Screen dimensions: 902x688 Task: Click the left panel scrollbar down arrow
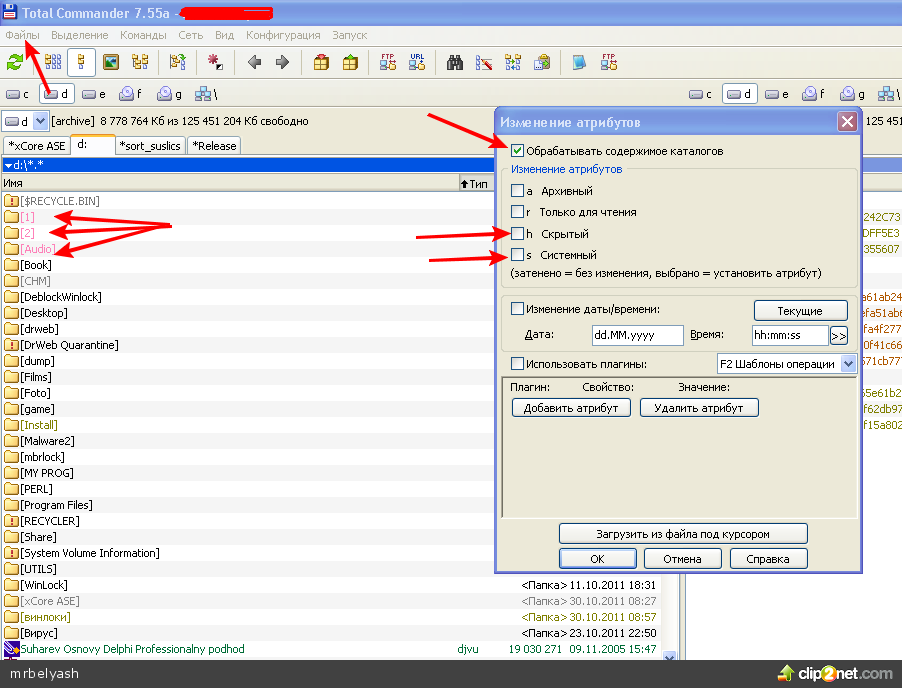tap(669, 656)
